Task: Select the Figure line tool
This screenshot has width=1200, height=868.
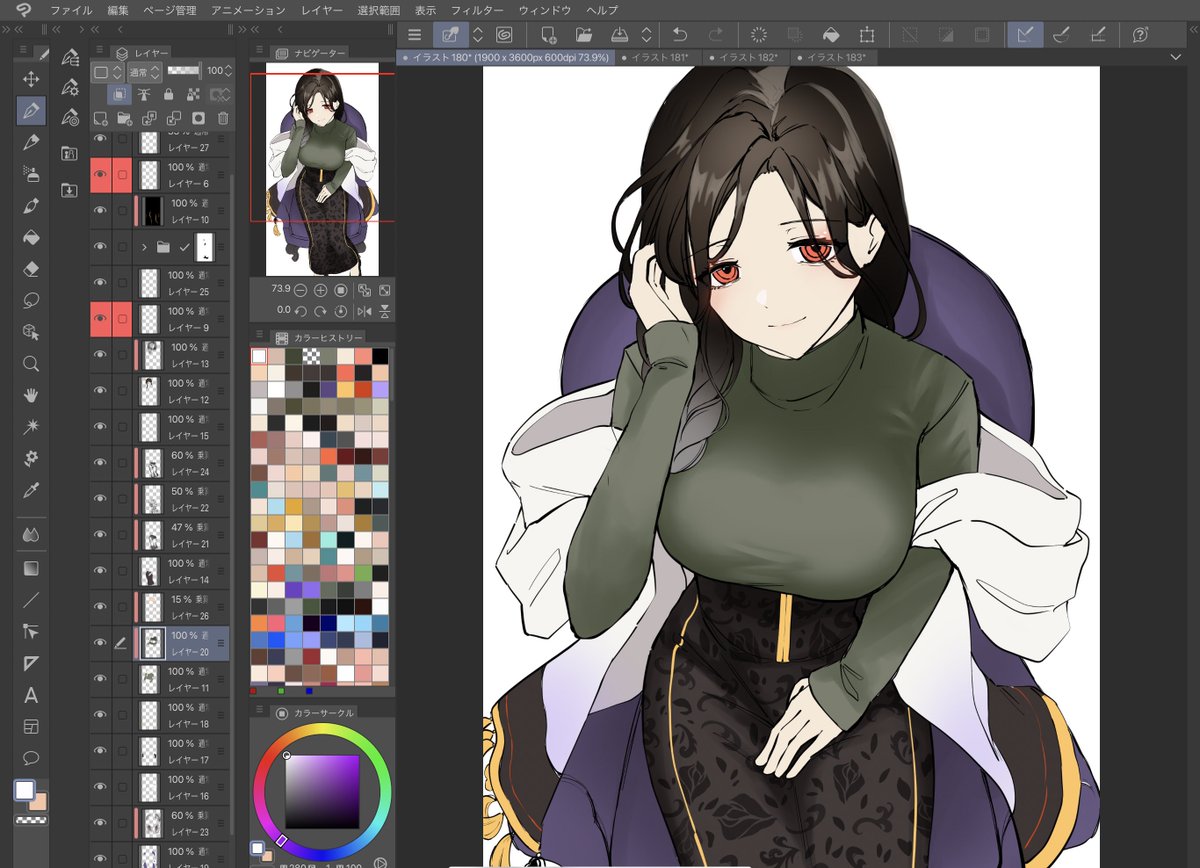Action: (x=31, y=600)
